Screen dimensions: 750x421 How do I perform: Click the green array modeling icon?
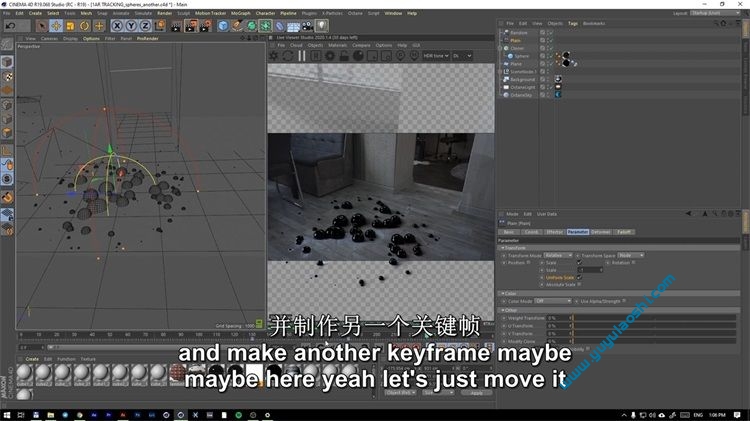[x=265, y=26]
